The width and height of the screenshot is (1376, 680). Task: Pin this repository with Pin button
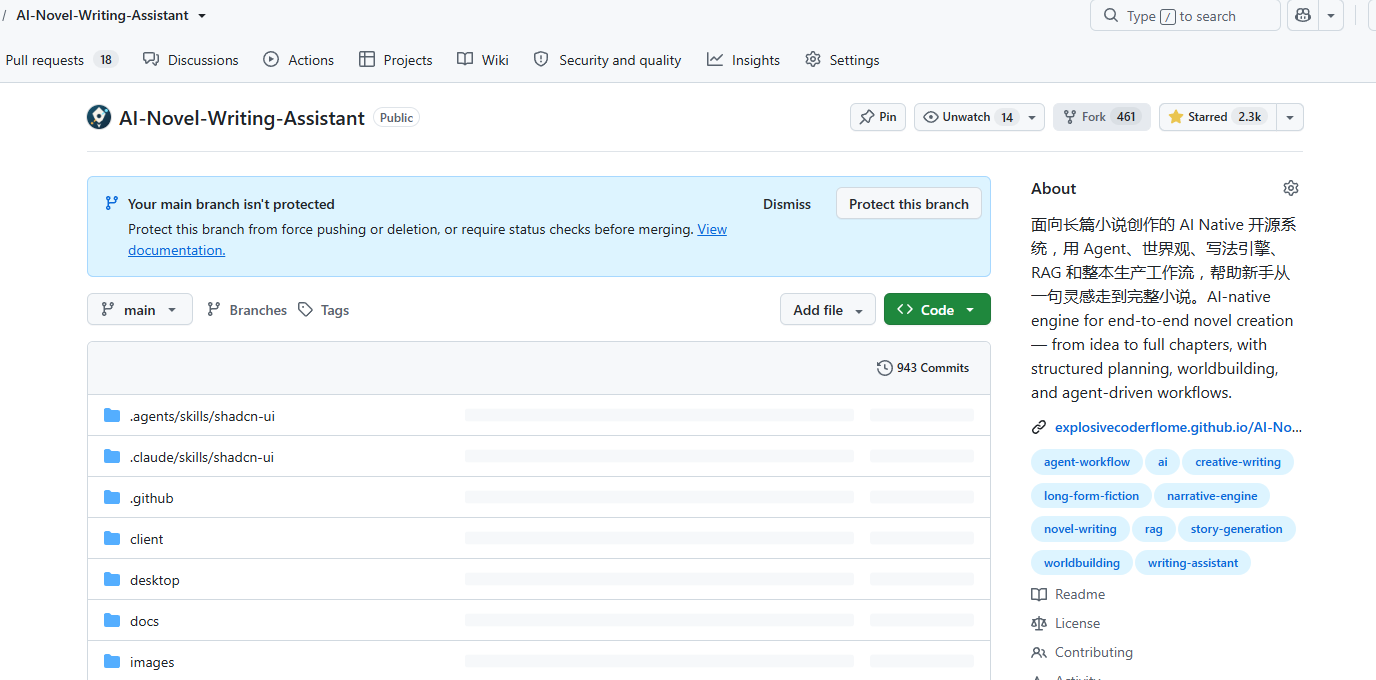(878, 117)
